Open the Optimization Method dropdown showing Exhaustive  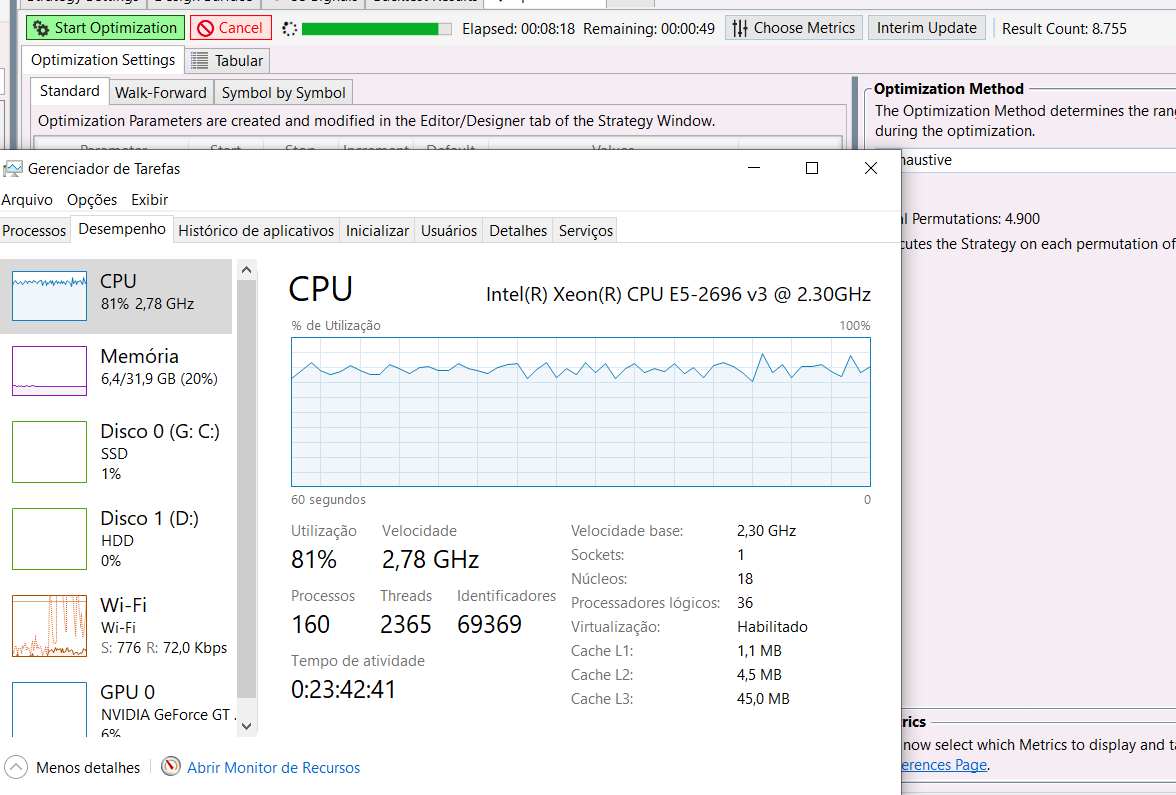tap(1038, 160)
